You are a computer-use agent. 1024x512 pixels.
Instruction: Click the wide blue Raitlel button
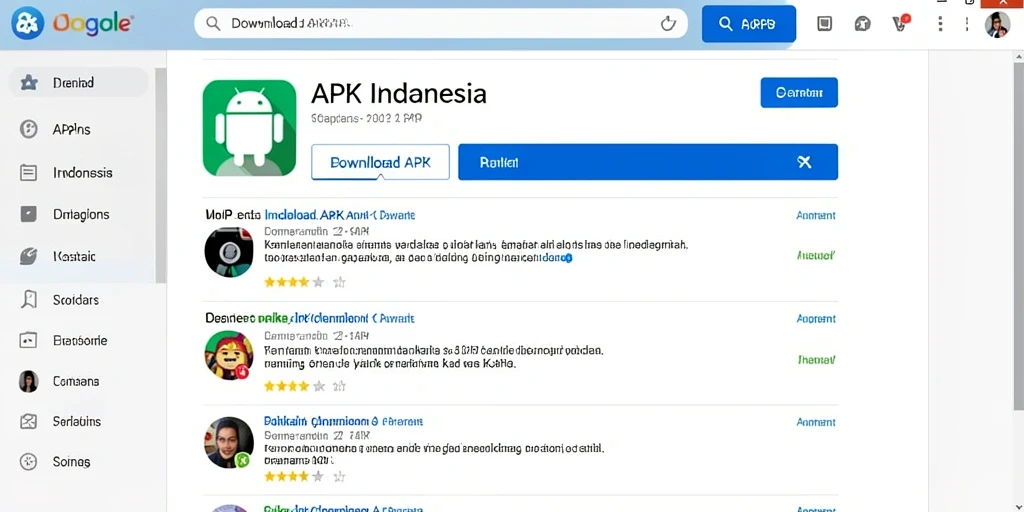coord(648,162)
